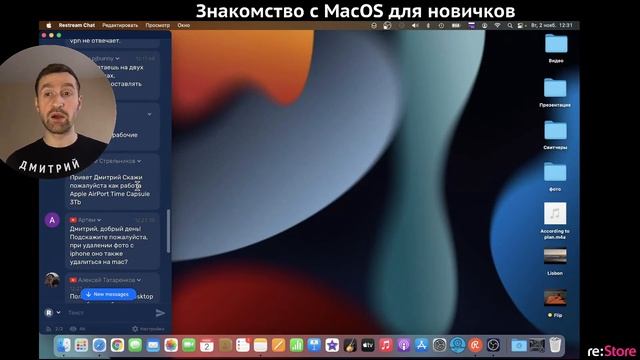Viewport: 640px width, 360px height.
Task: Expand options chevron next to Алексей Татаренков
Action: 139,280
